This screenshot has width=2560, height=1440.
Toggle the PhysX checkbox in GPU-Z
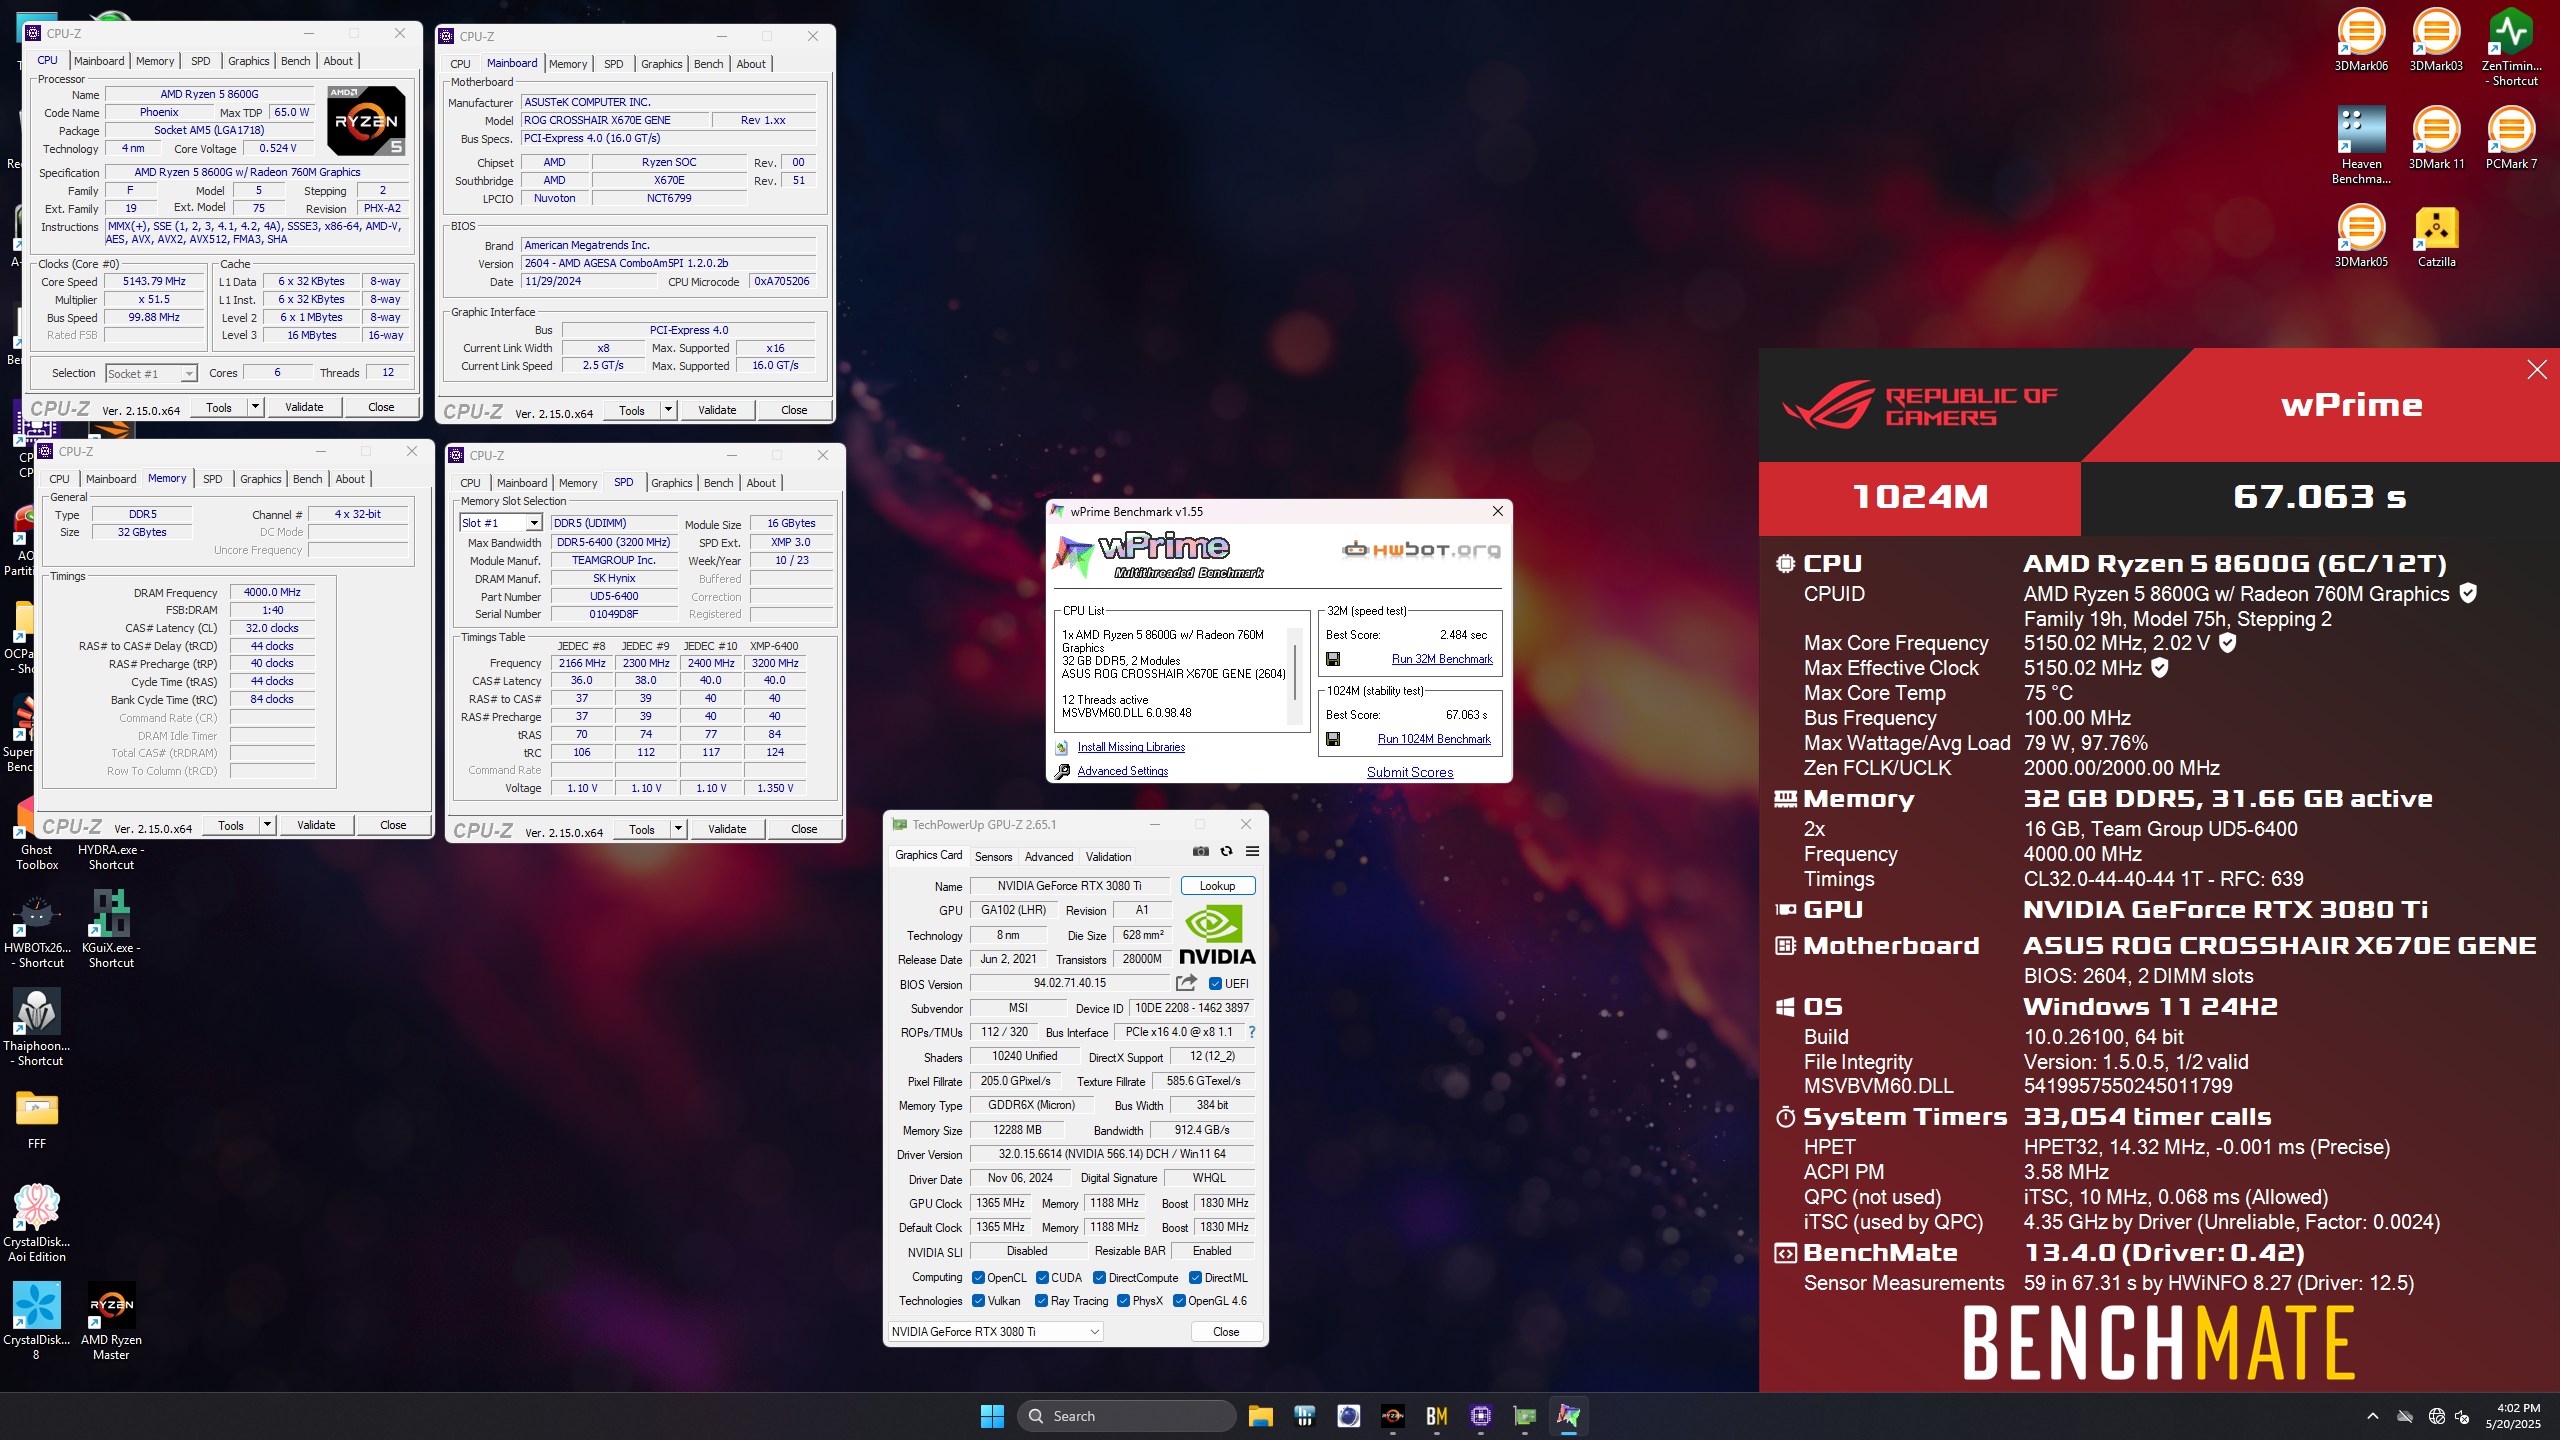pos(1123,1301)
